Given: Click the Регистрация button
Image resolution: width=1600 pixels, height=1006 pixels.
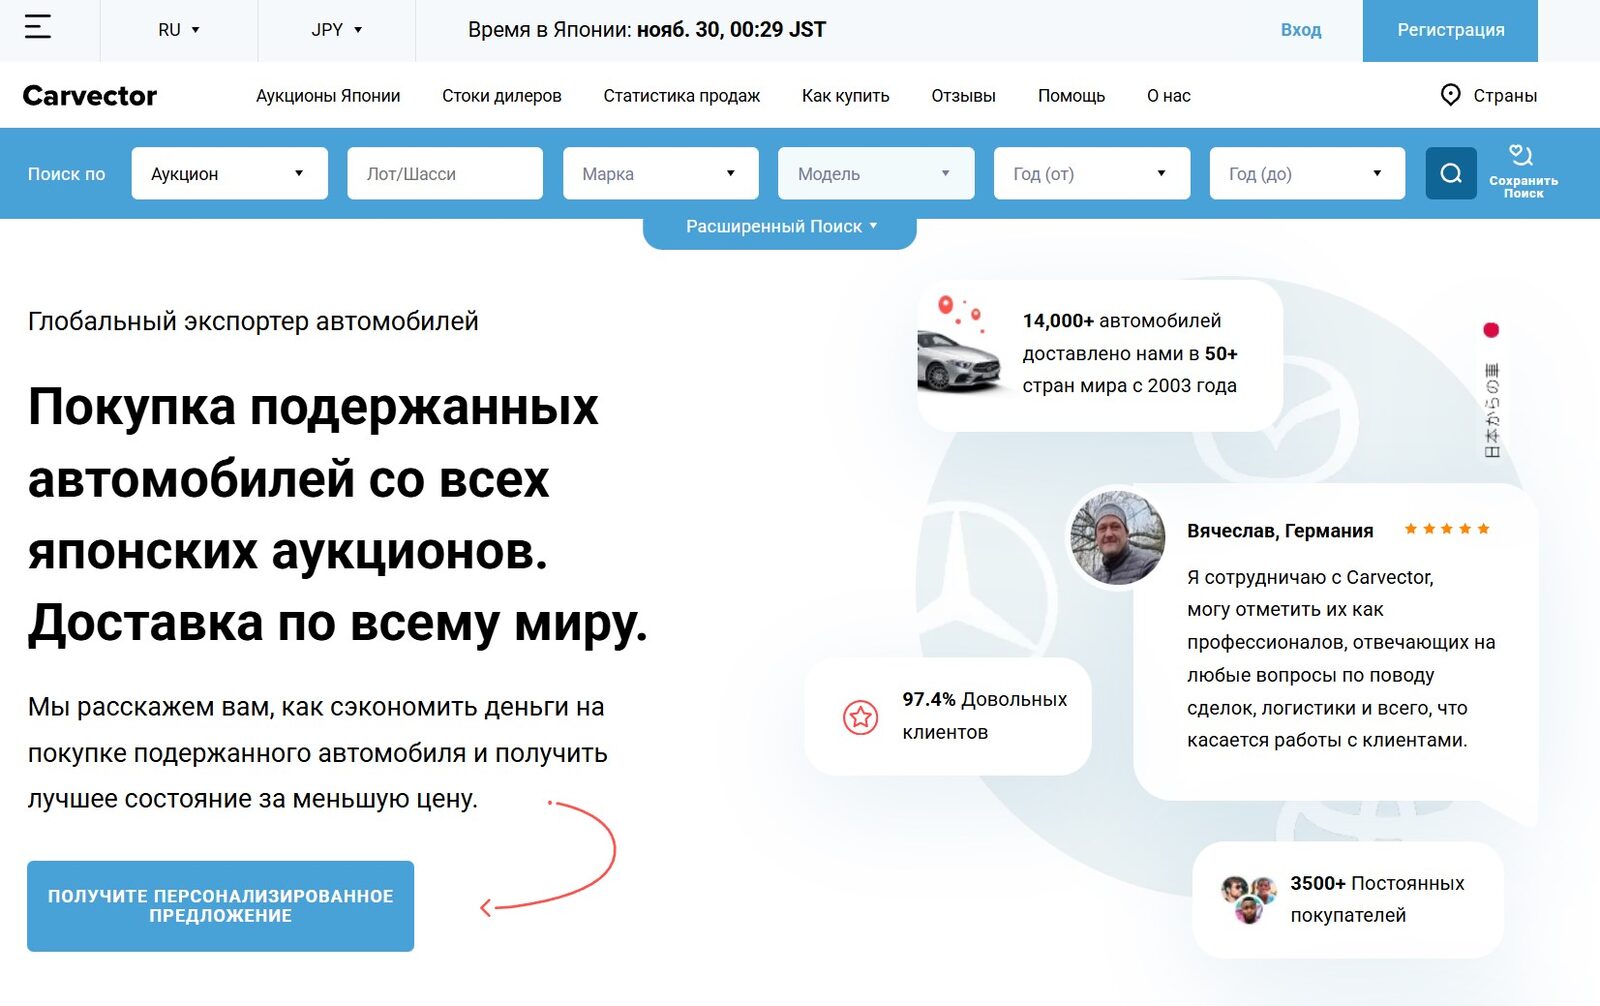Looking at the screenshot, I should point(1449,29).
